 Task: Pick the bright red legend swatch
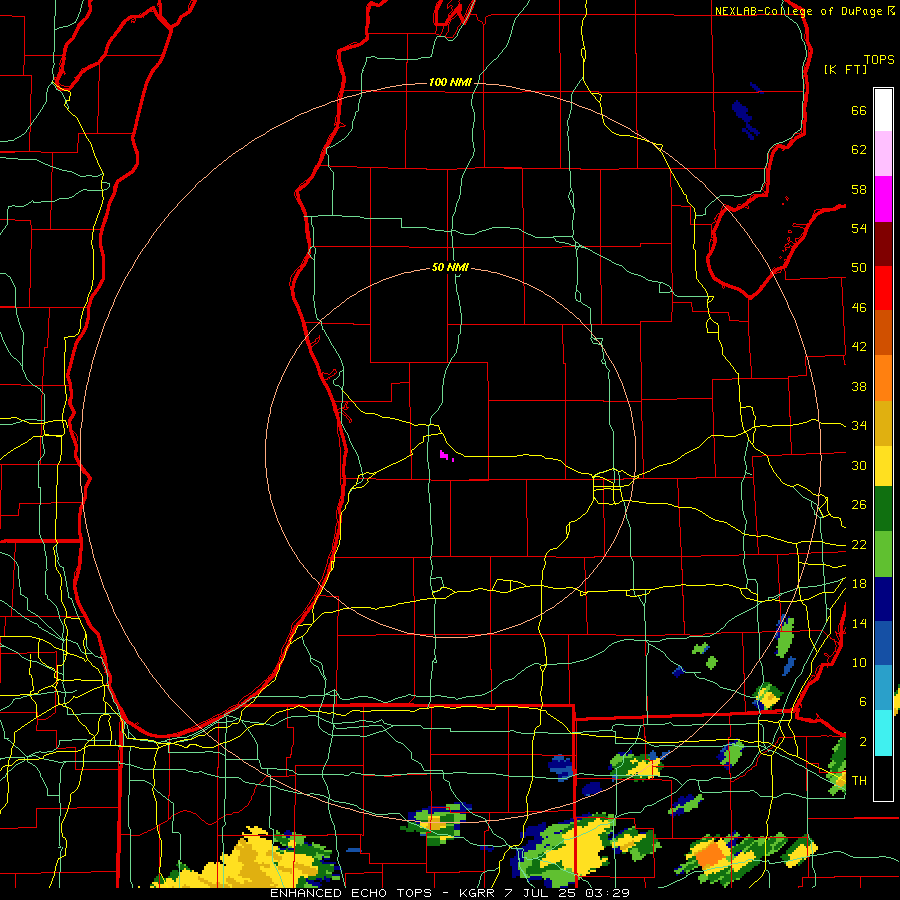point(883,289)
